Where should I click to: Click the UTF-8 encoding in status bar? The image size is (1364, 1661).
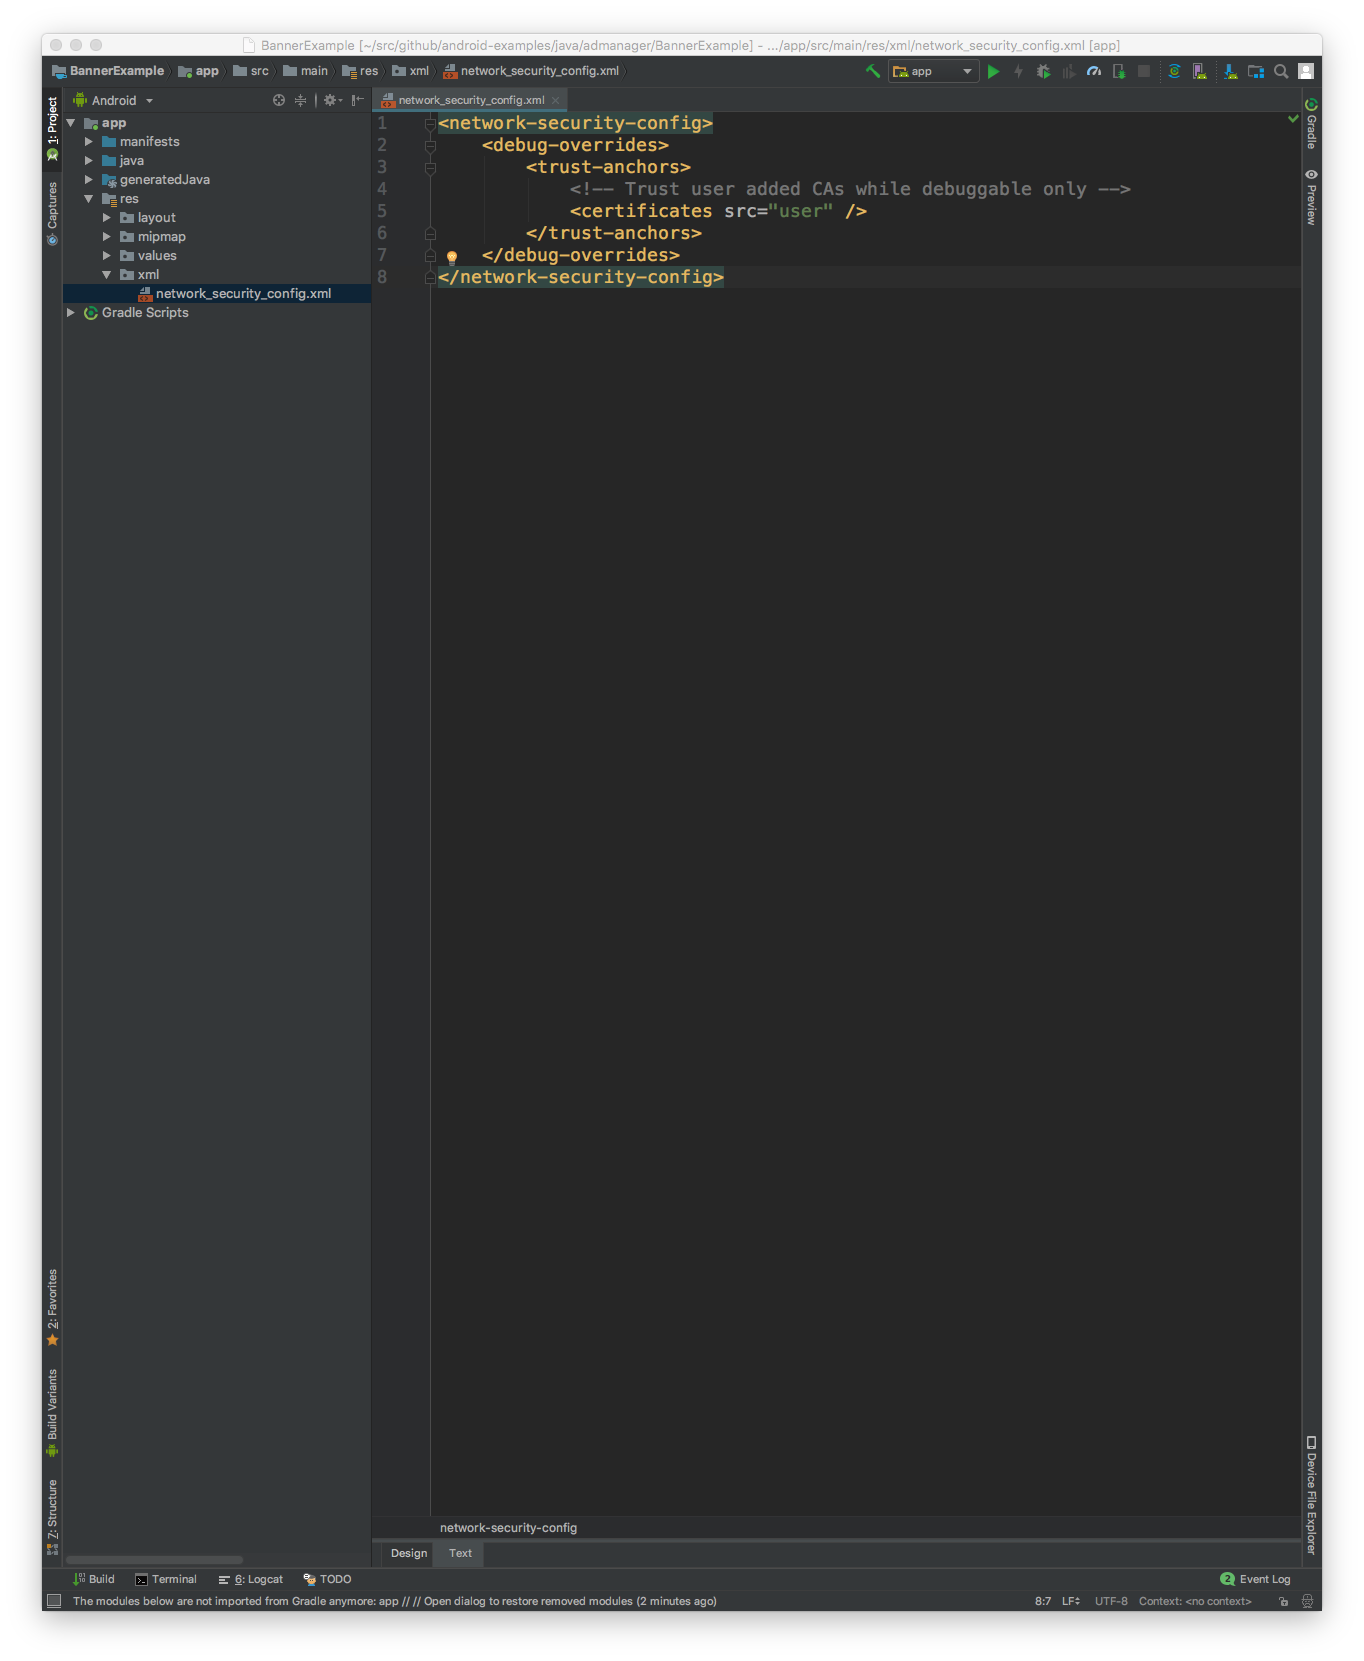point(1111,1601)
